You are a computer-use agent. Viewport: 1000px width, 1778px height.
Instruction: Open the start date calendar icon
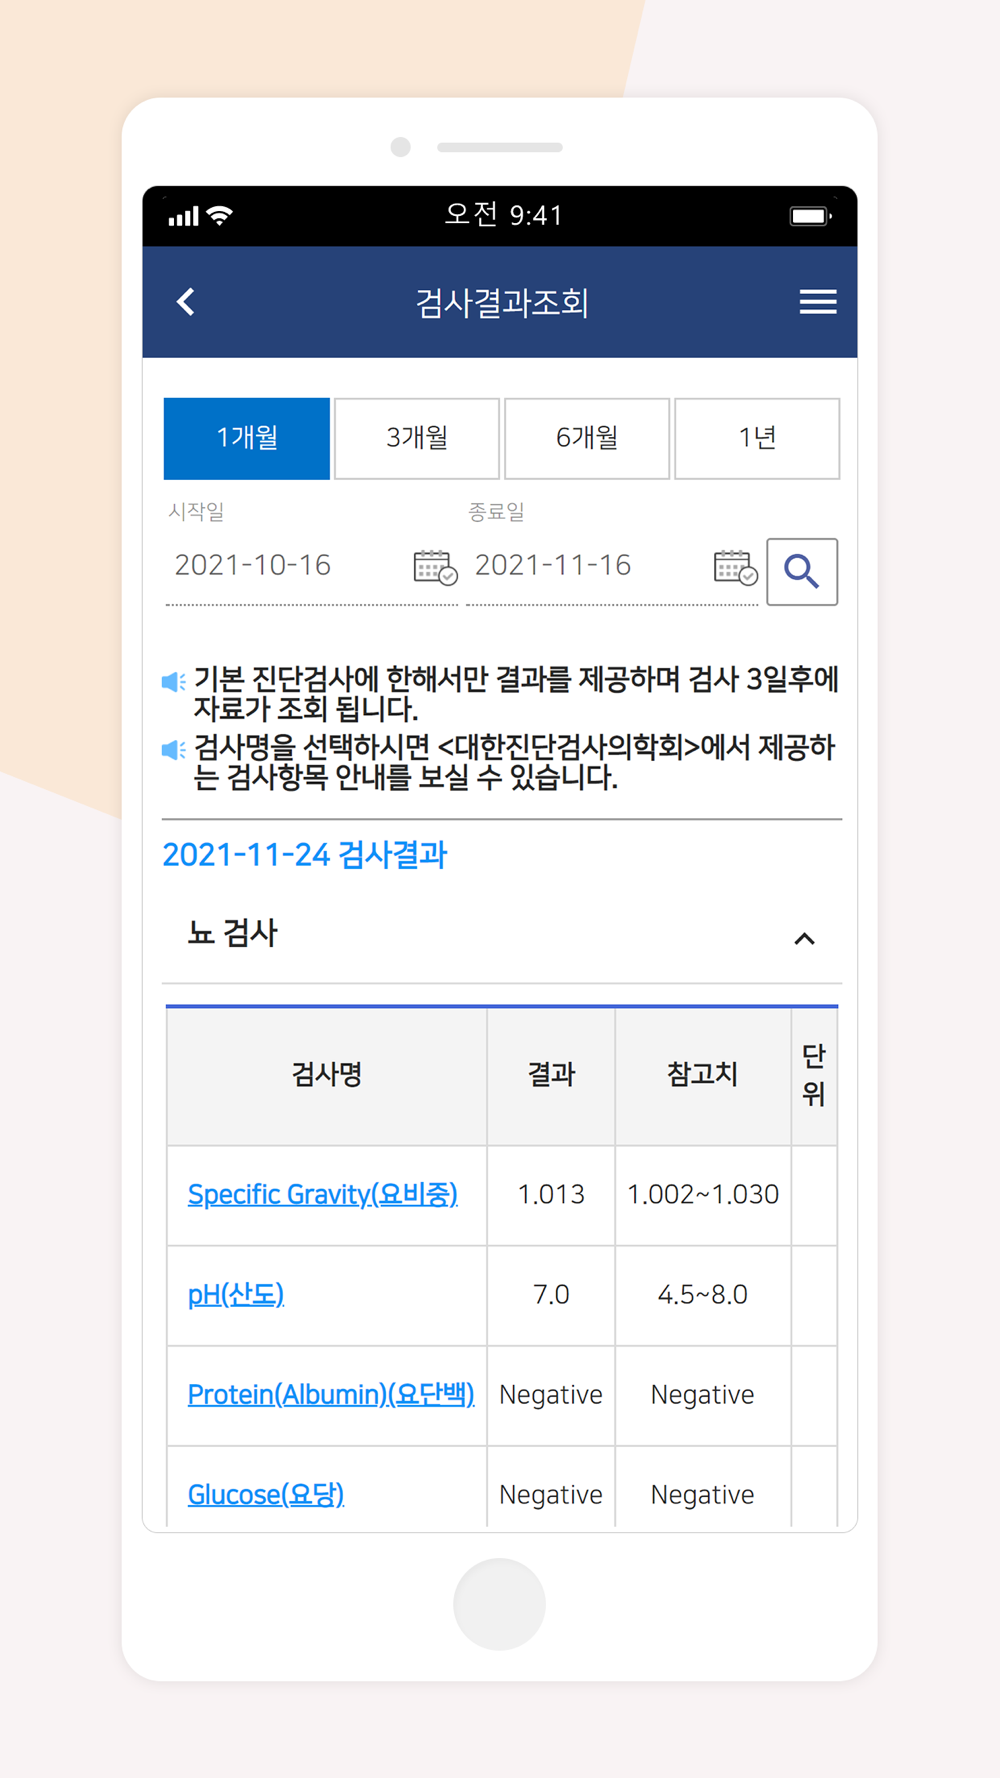point(435,567)
